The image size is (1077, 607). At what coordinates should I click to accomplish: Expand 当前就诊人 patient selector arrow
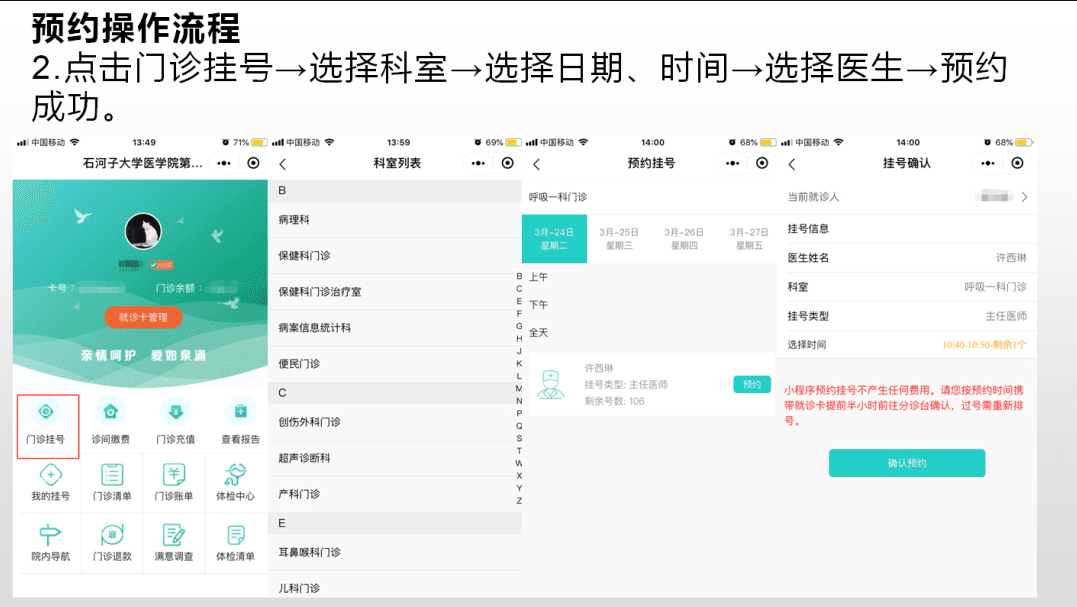1024,197
